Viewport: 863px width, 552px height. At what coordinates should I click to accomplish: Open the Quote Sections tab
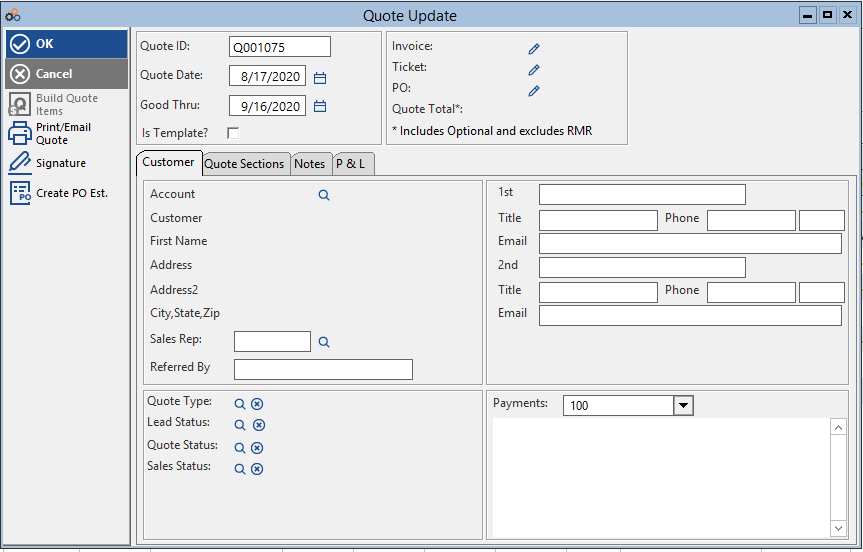click(244, 164)
